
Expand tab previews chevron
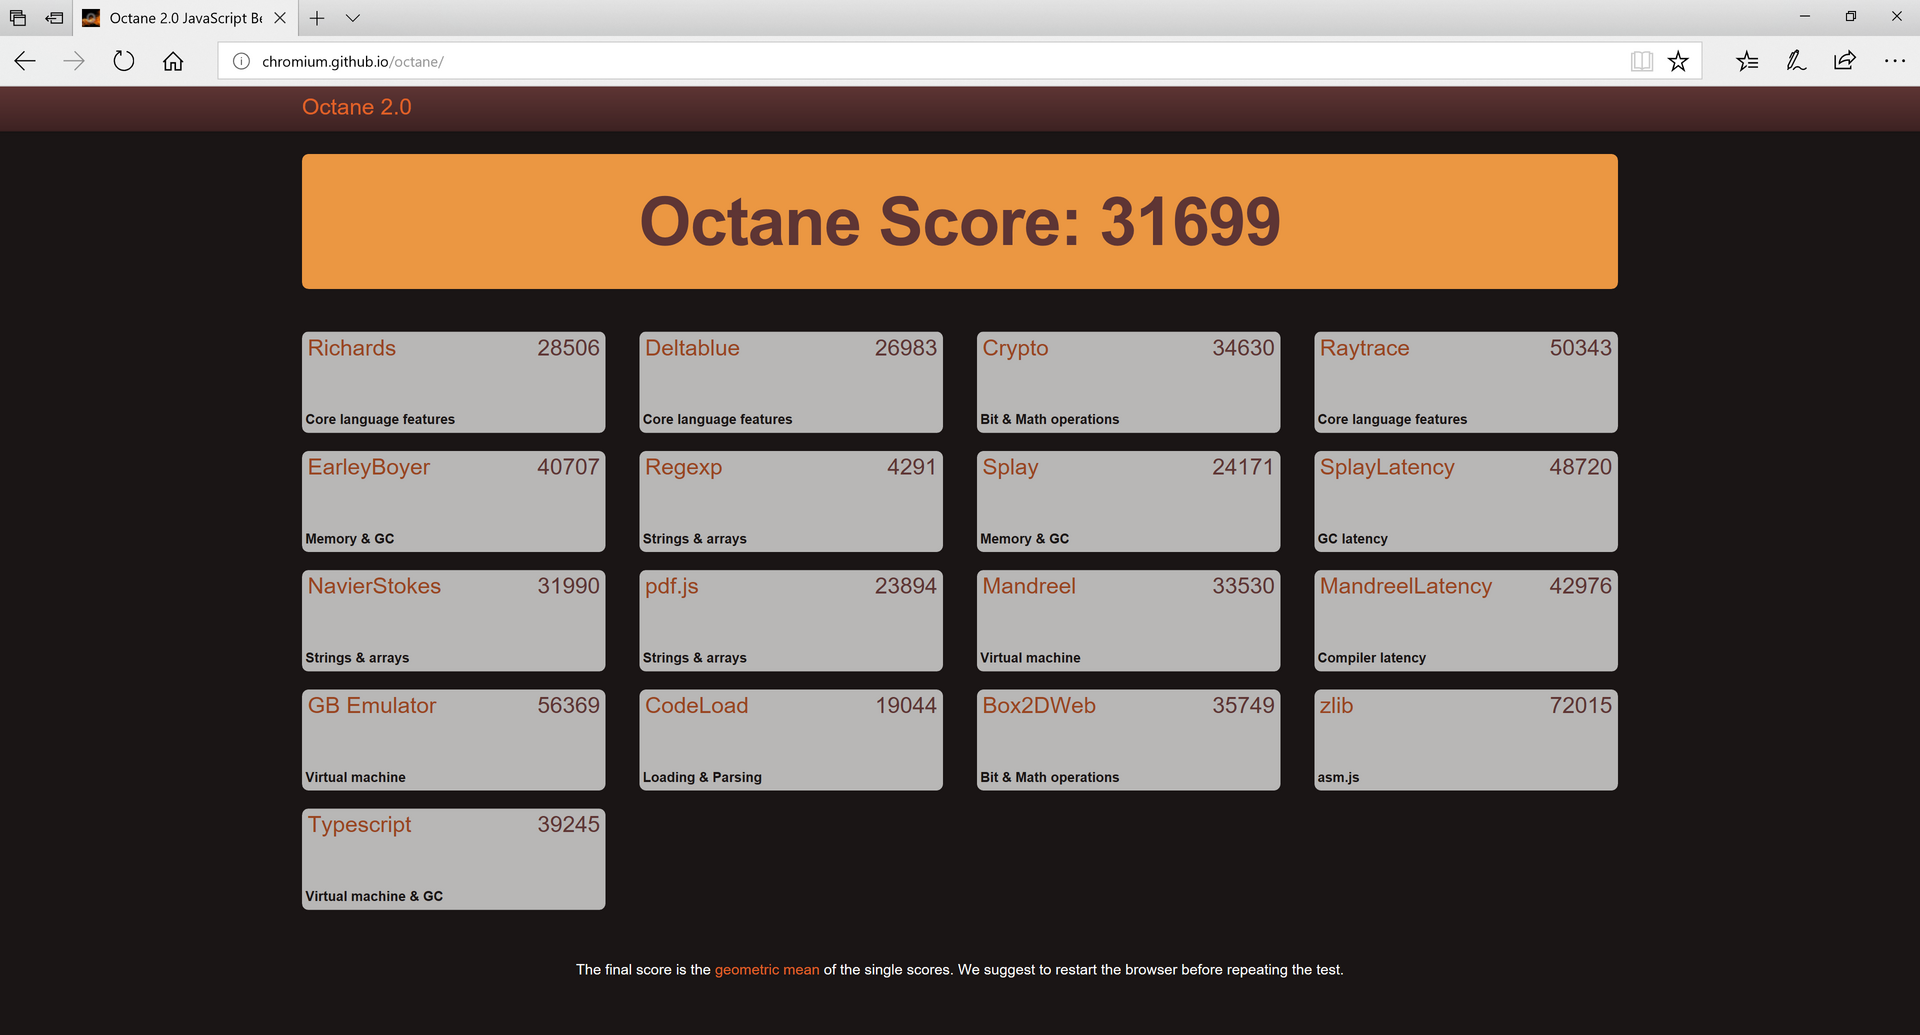(x=353, y=18)
